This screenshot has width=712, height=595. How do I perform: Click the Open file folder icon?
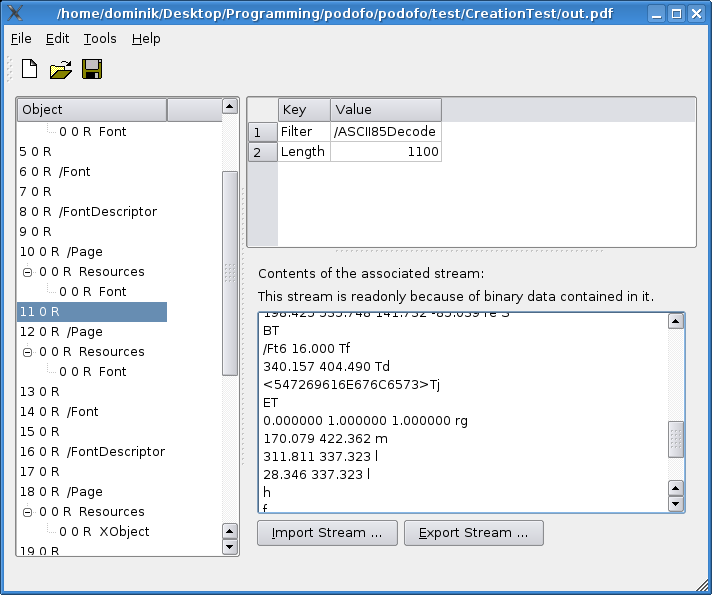click(61, 69)
